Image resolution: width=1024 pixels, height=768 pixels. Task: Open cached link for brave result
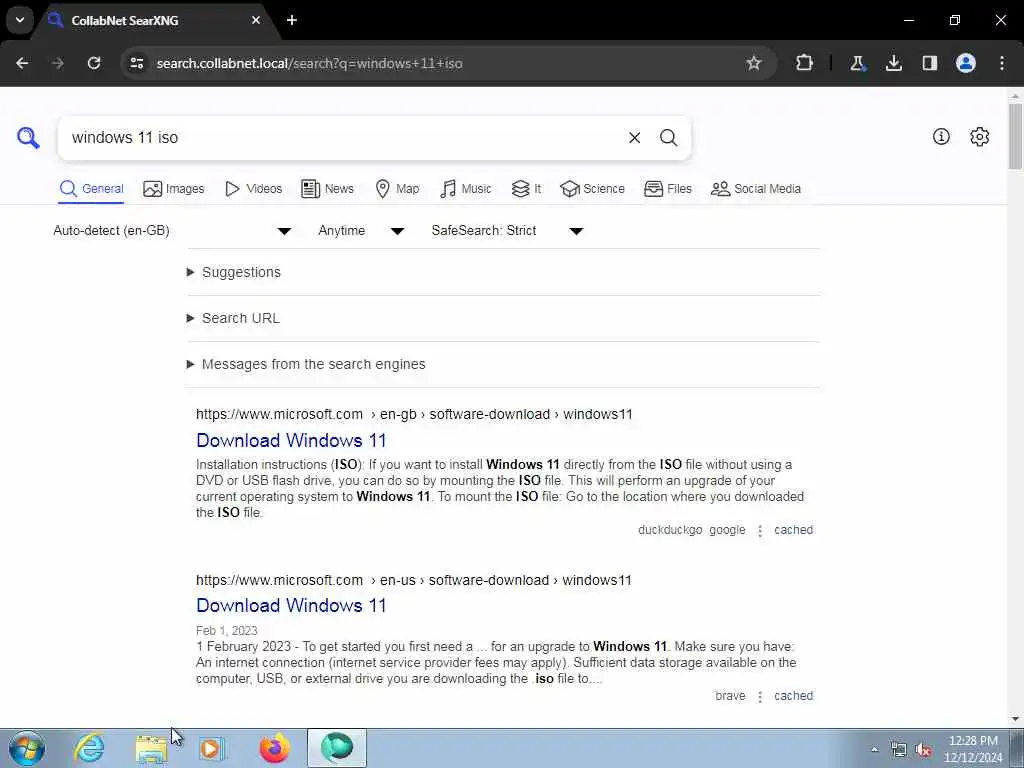pos(793,696)
